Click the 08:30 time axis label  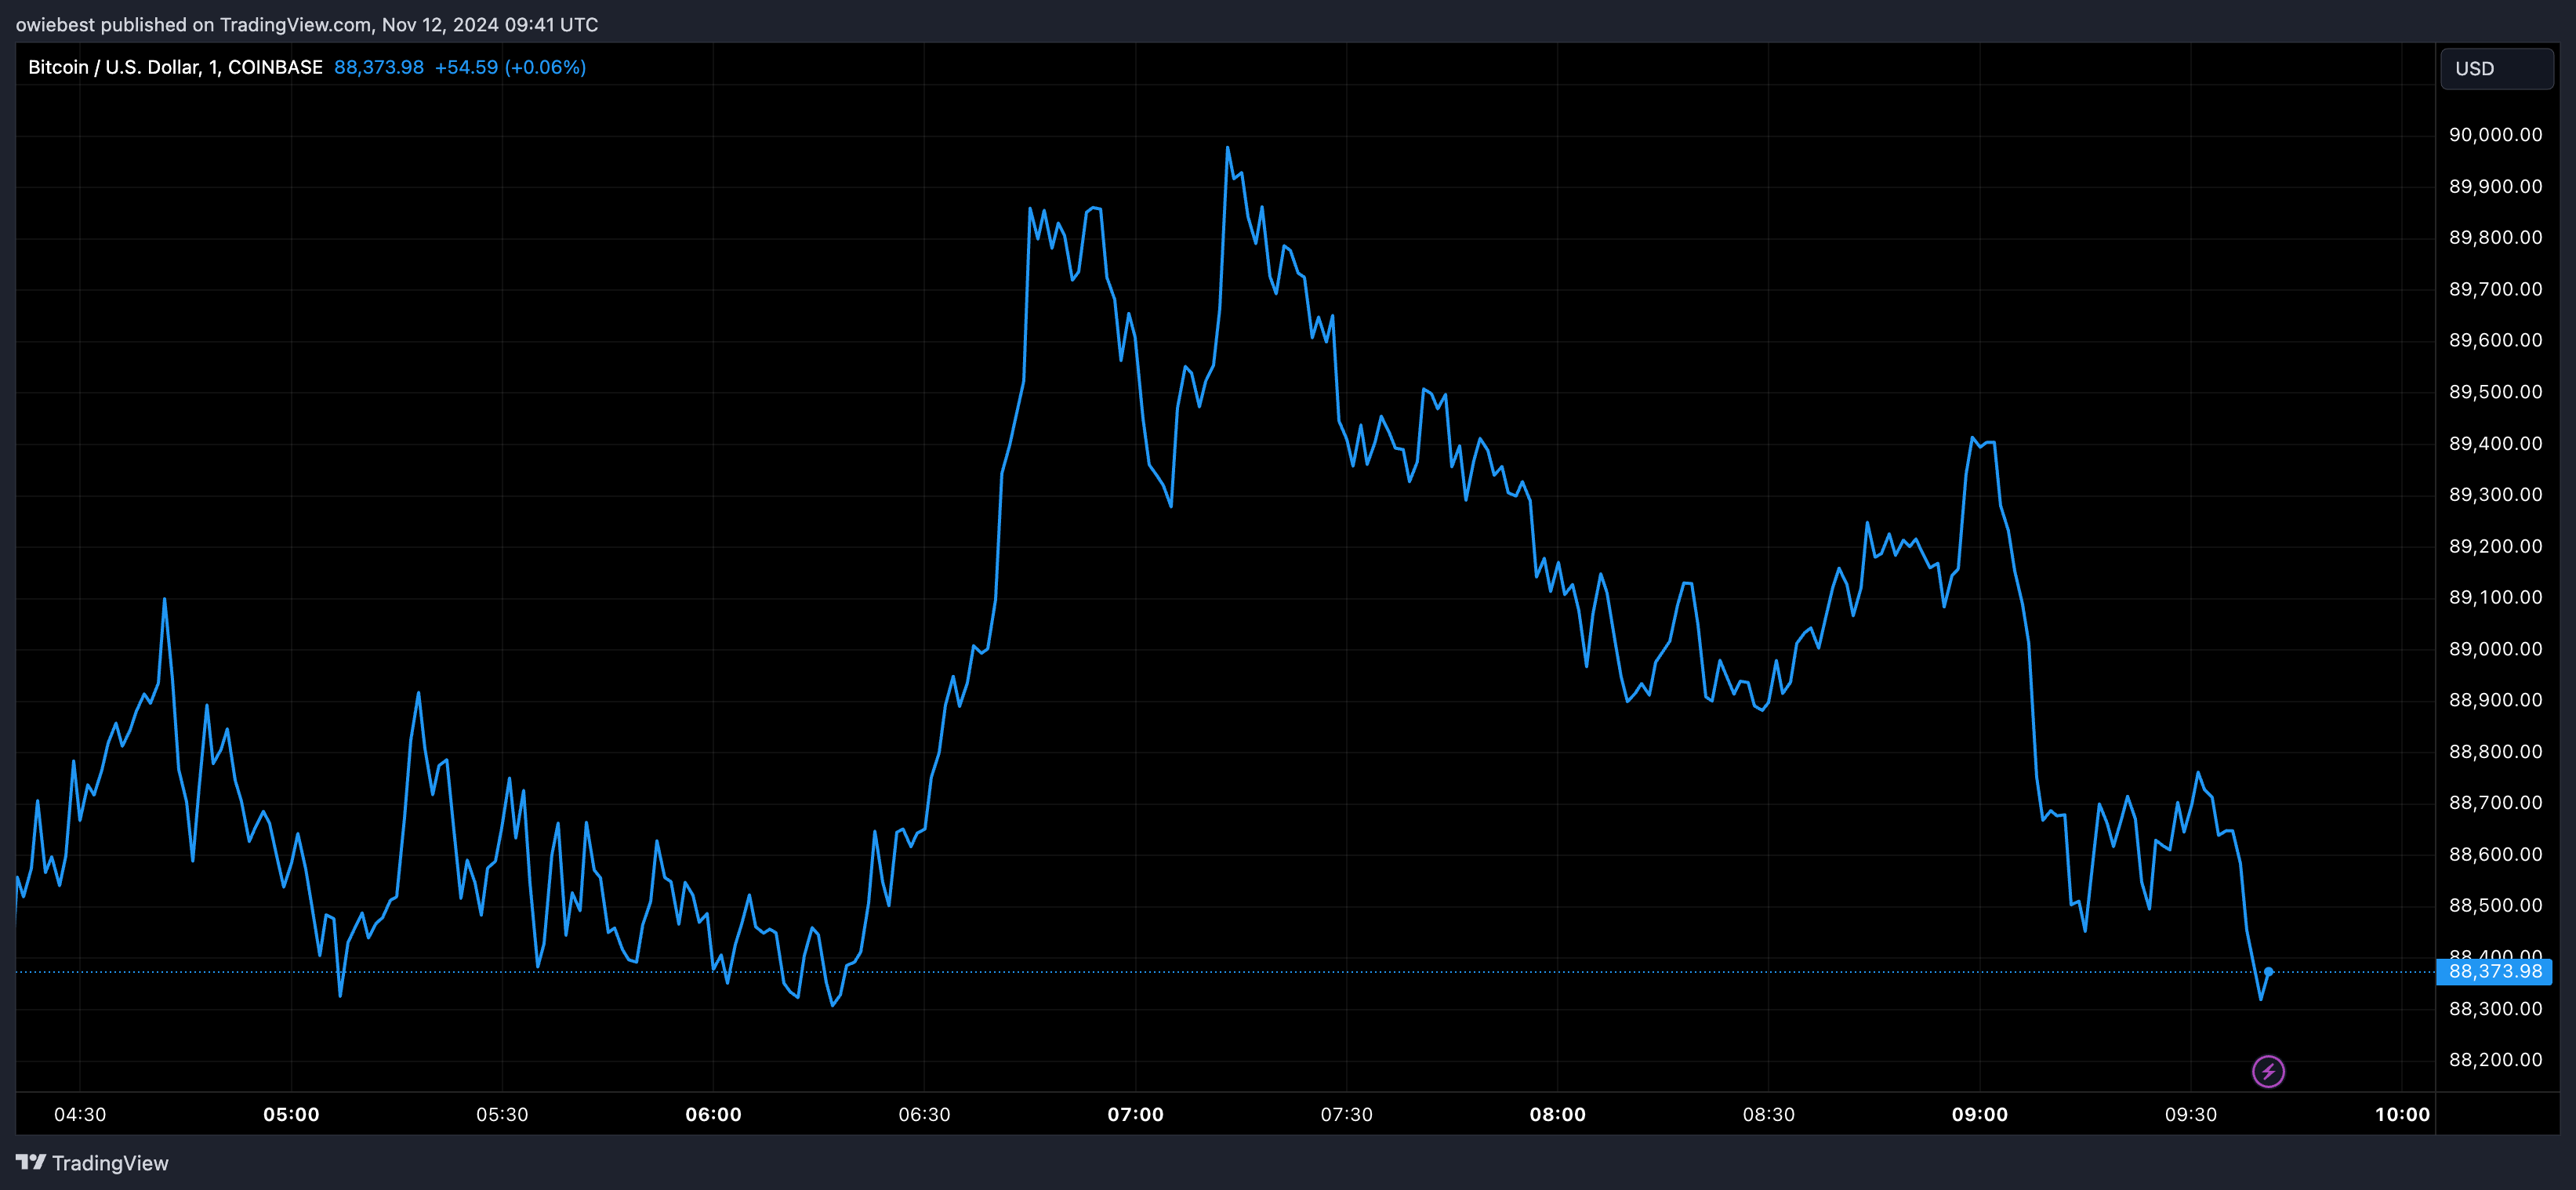1768,1114
